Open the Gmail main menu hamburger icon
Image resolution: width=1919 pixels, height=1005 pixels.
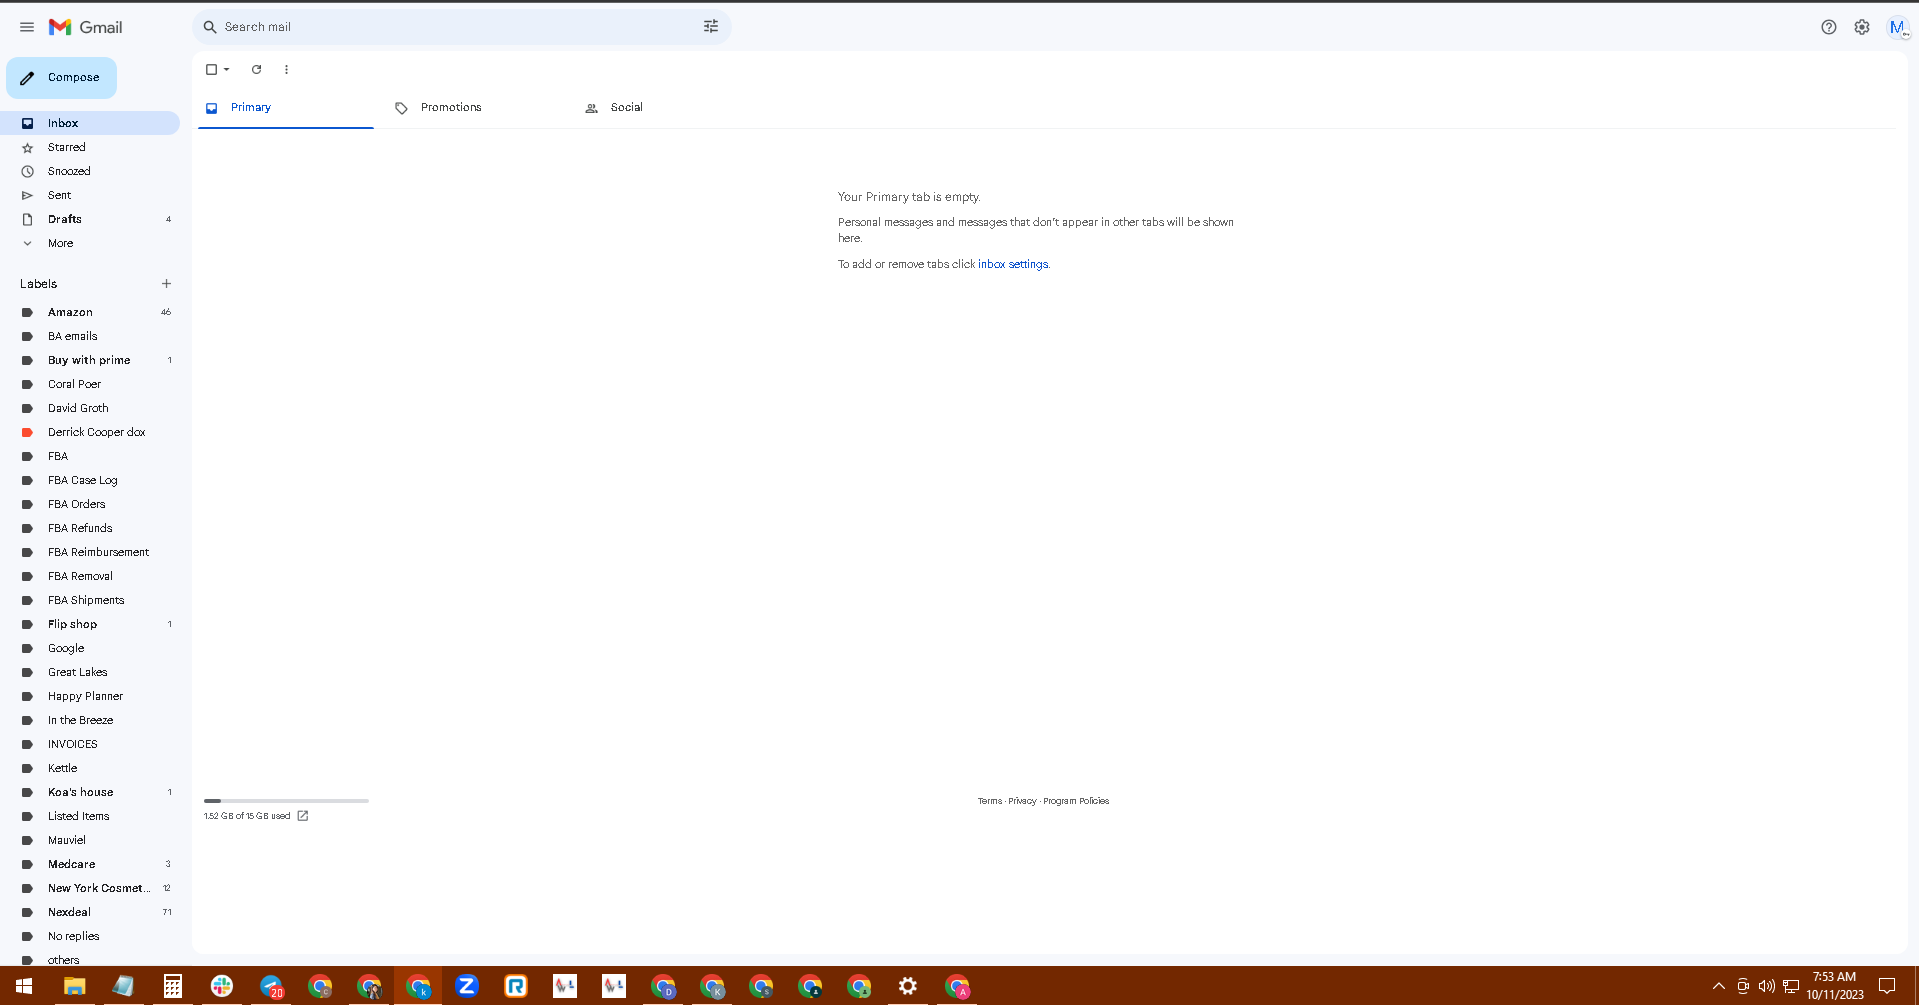27,27
